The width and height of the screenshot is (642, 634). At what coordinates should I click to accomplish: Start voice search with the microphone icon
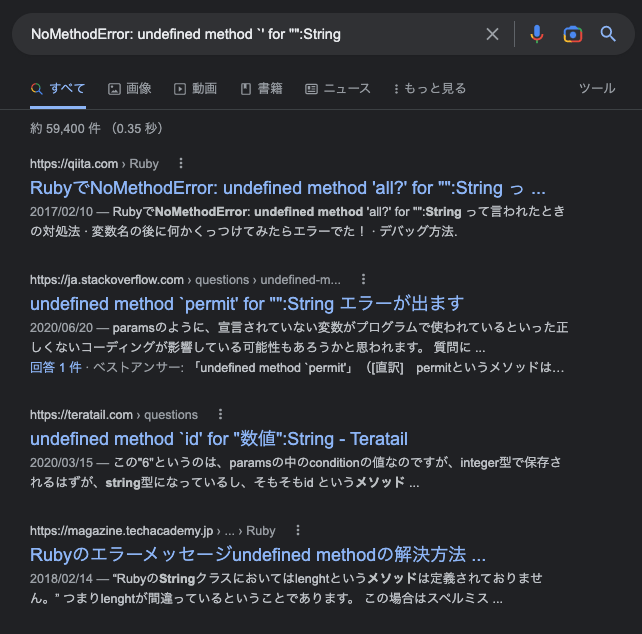click(536, 34)
